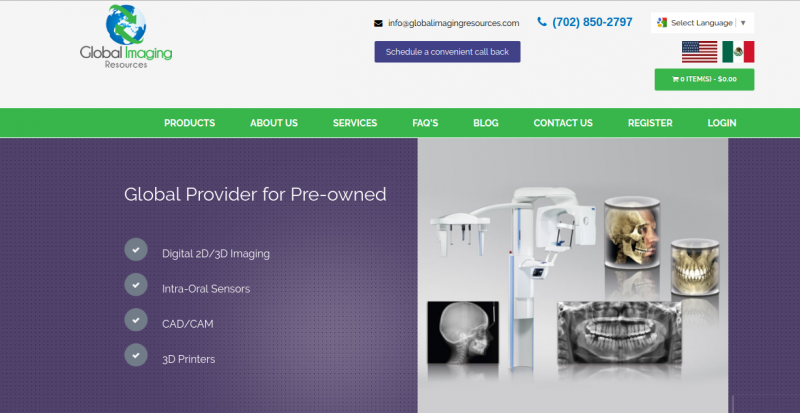
Task: Click the panoramic dental x-ray thumbnail
Action: click(x=619, y=333)
